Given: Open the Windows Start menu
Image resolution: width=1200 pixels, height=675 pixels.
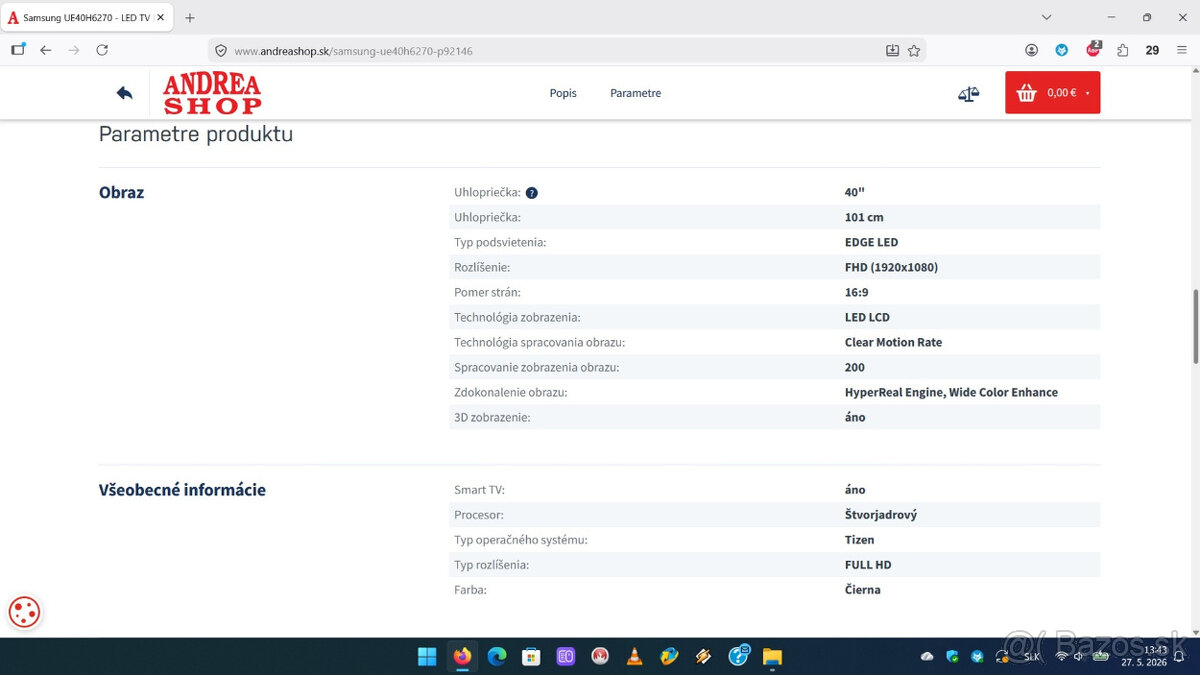Looking at the screenshot, I should (427, 657).
